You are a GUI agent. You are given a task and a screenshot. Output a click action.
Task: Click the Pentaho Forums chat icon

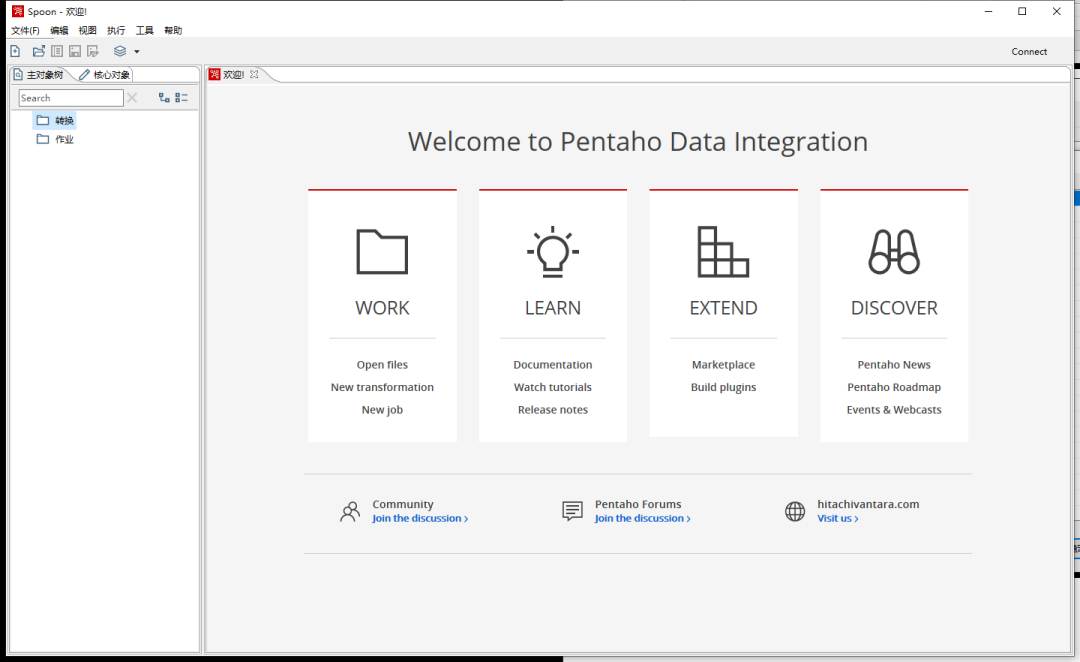[x=572, y=511]
